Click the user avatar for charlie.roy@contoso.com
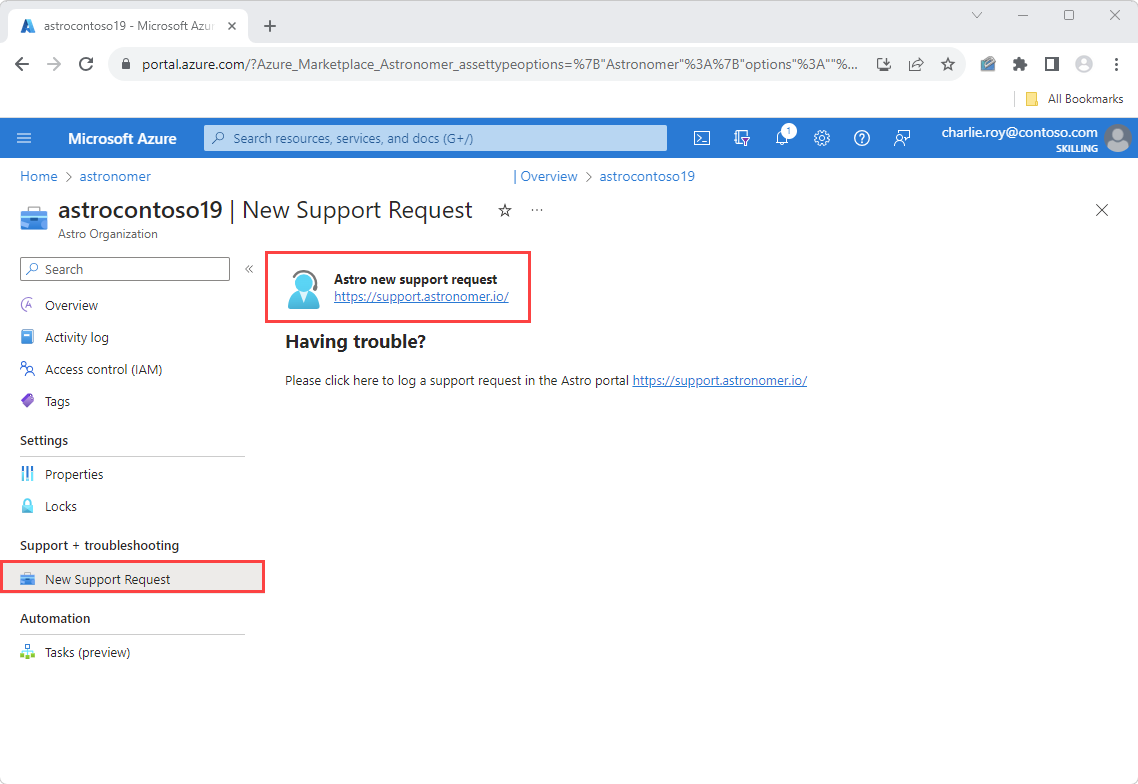1138x784 pixels. 1118,138
